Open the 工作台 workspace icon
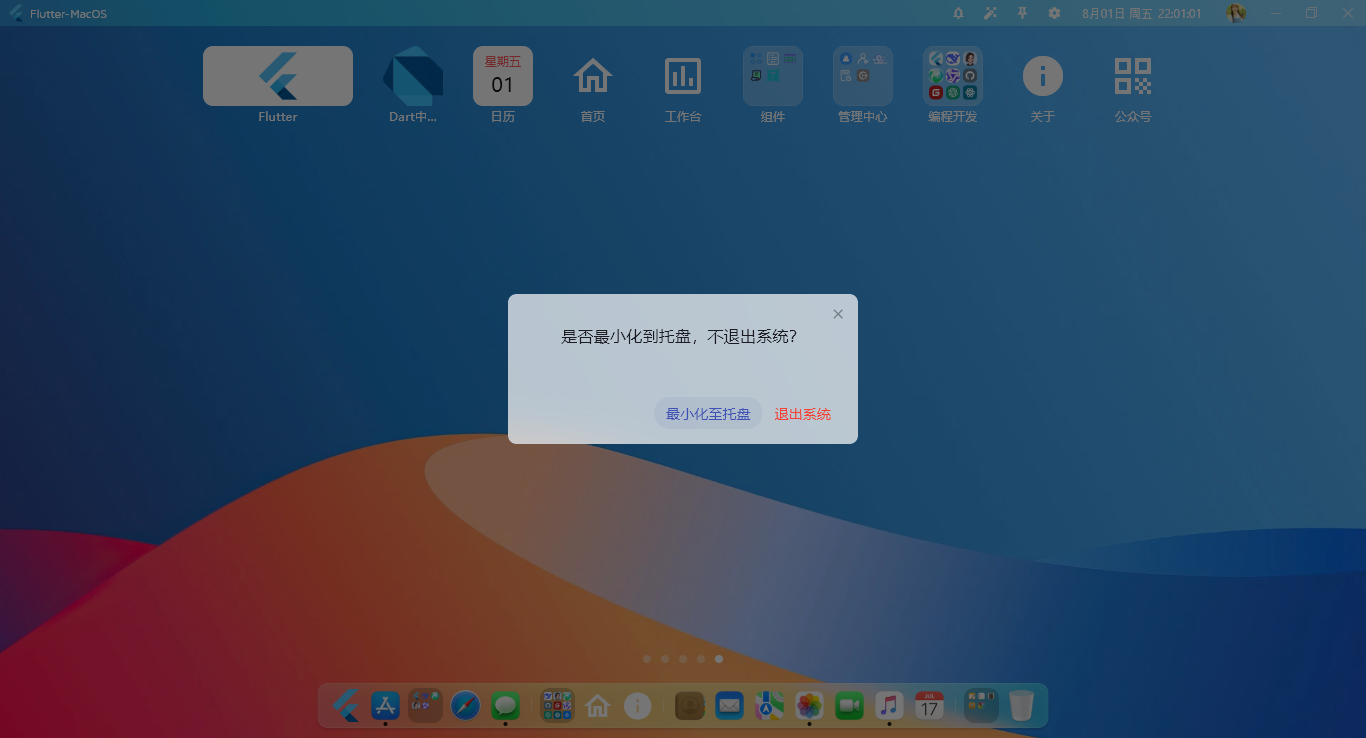The image size is (1366, 738). click(683, 75)
